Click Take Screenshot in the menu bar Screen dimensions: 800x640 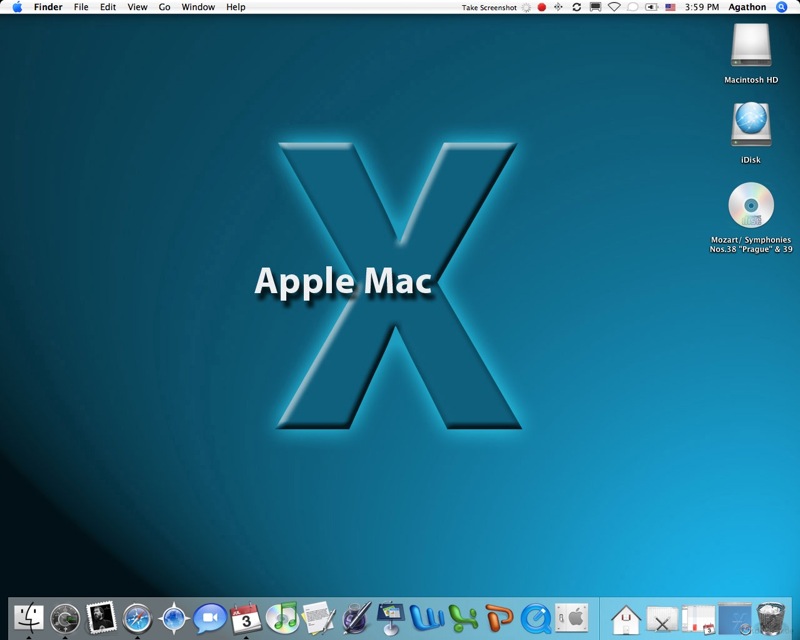[x=489, y=8]
